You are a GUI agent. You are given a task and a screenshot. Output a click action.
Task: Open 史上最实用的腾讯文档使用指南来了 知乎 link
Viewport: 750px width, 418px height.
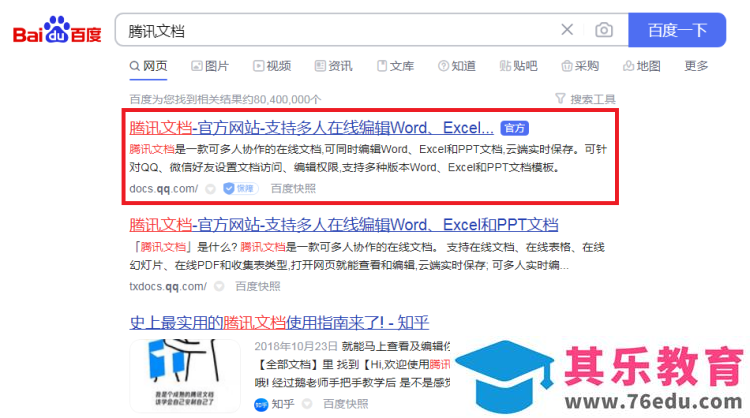279,323
